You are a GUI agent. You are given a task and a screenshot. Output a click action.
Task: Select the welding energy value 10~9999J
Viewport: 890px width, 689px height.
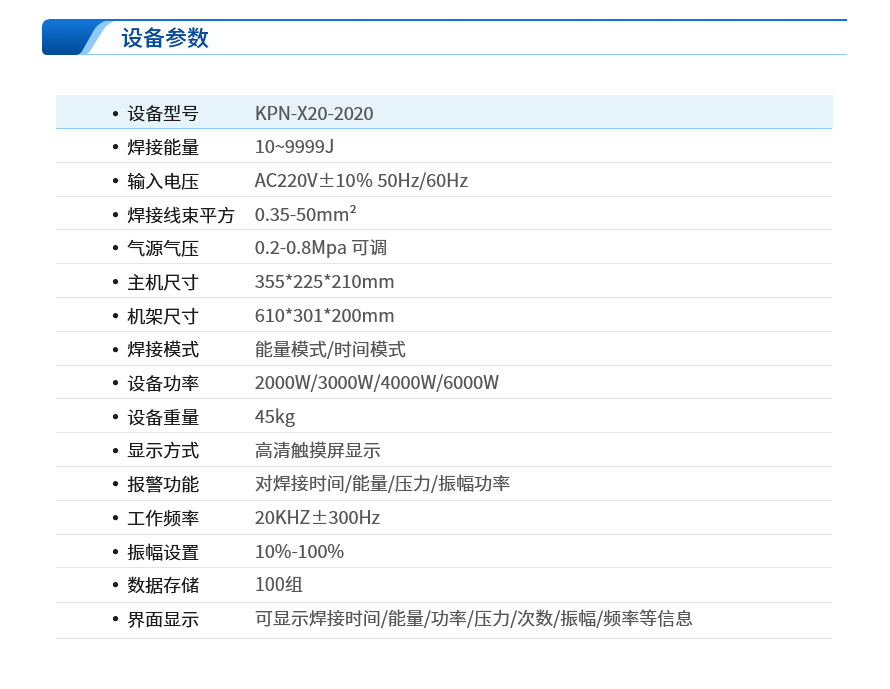[294, 147]
